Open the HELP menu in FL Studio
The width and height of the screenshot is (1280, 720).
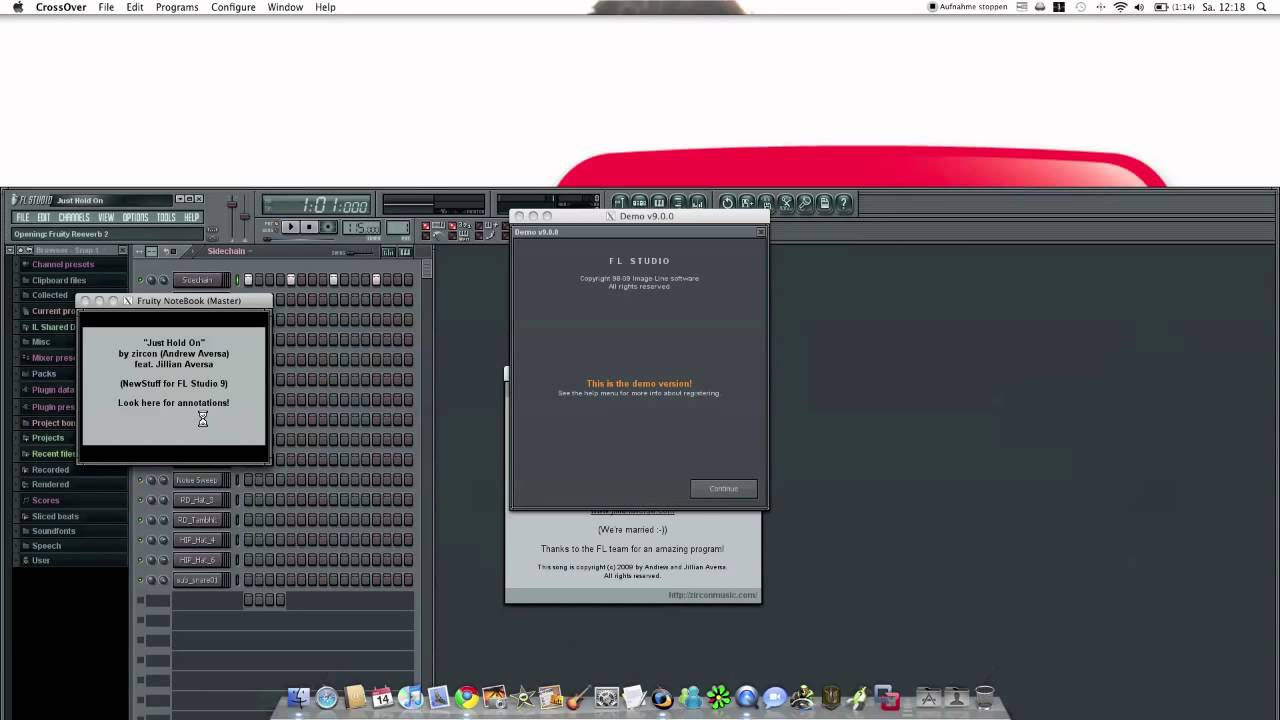click(192, 217)
